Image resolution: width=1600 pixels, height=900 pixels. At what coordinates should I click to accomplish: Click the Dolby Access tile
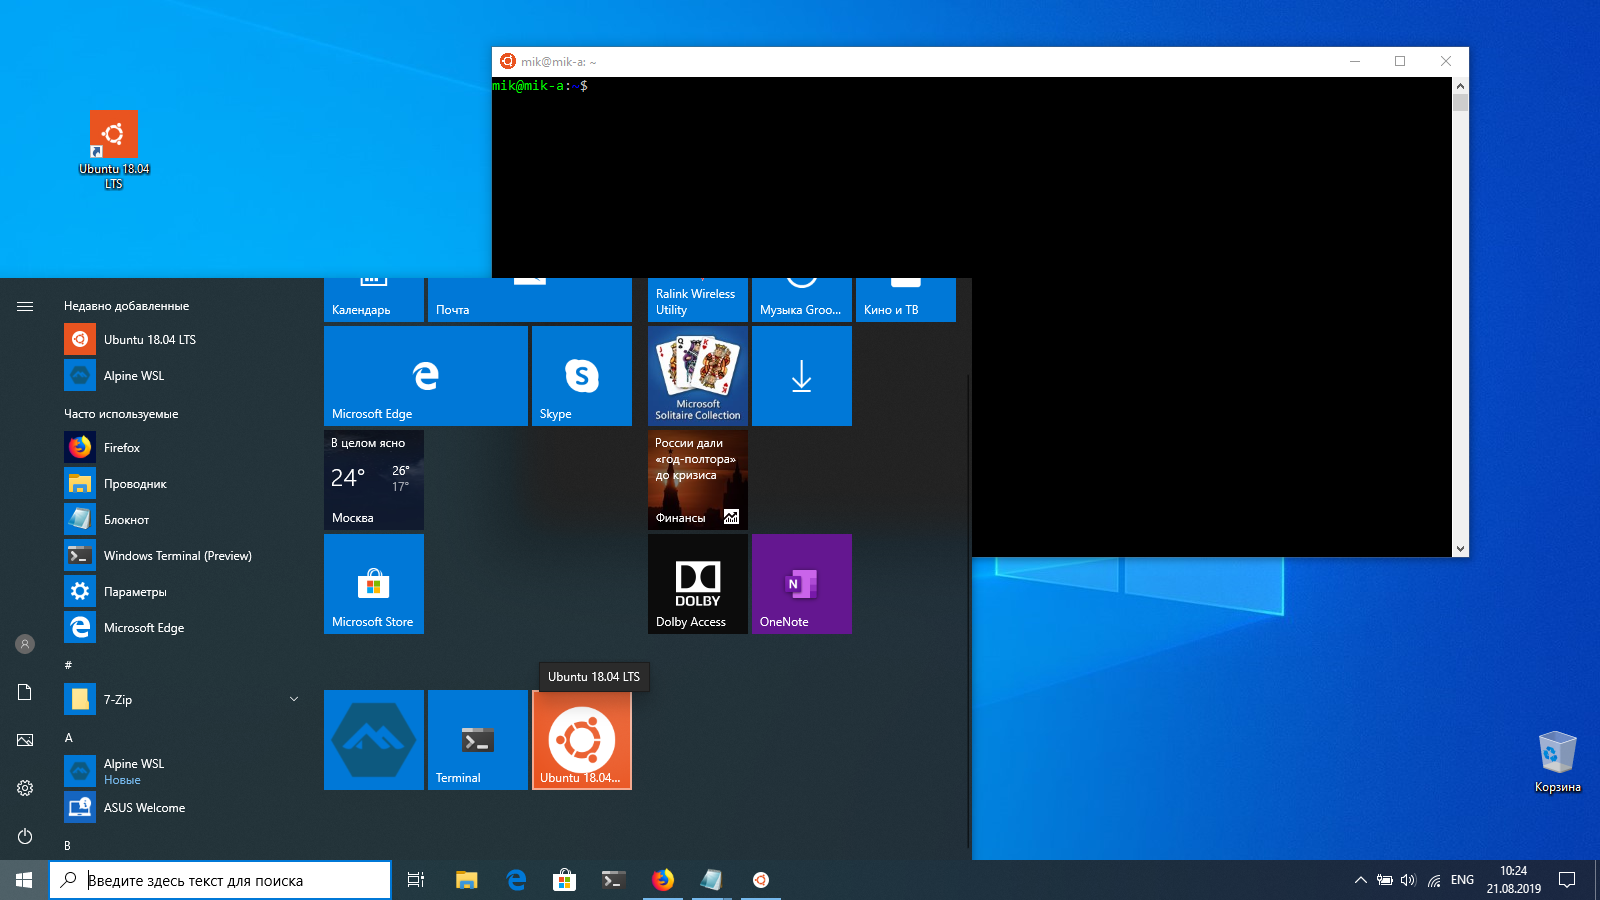pos(697,584)
